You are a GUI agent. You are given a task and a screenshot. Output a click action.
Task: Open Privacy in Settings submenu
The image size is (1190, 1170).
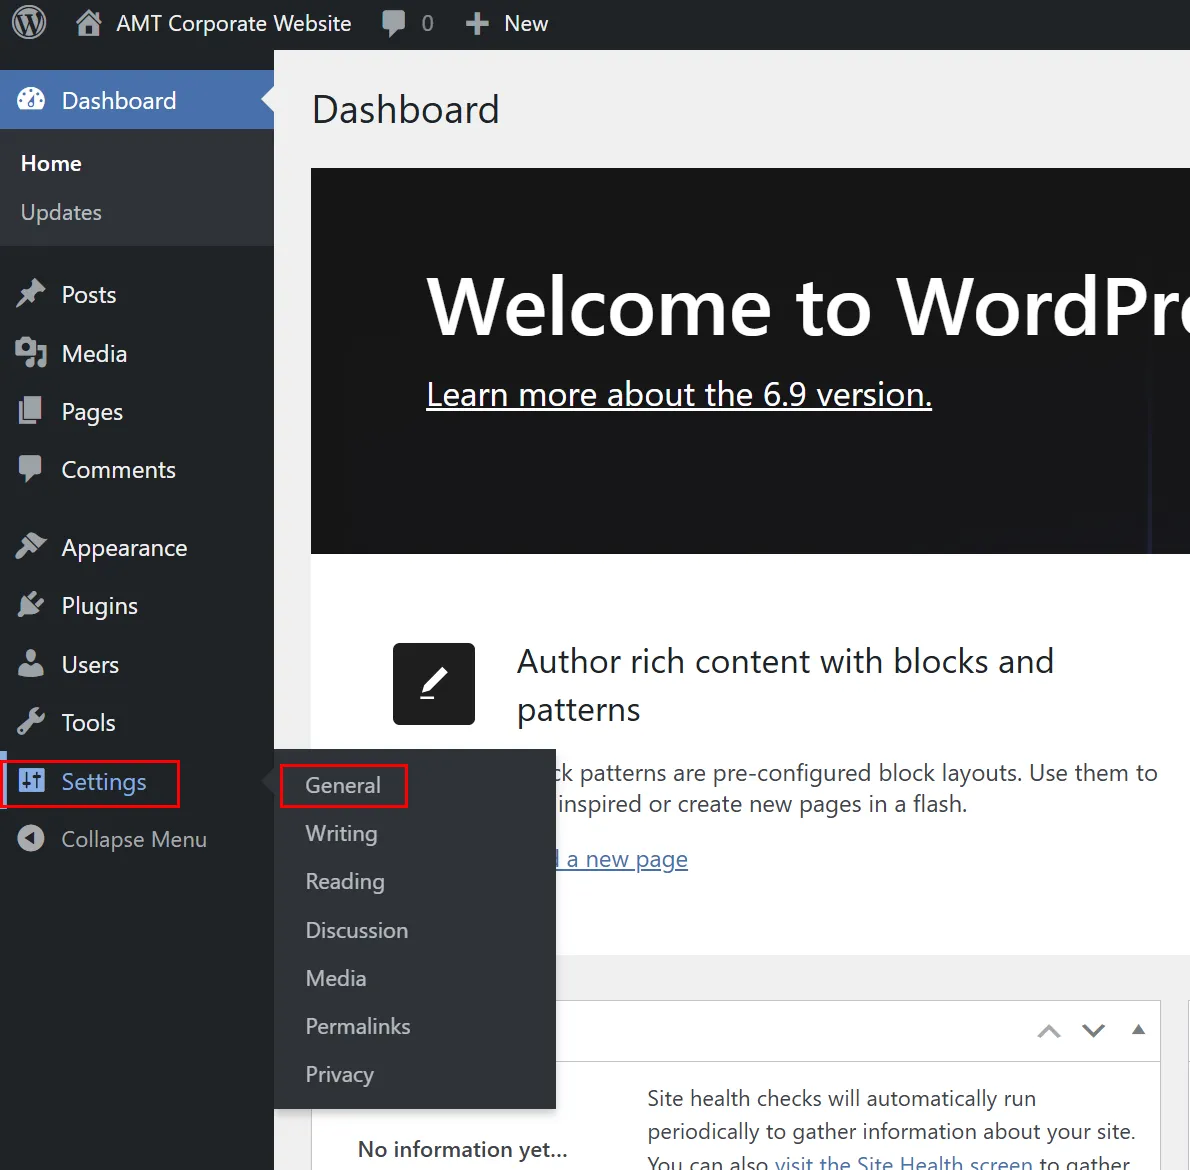(x=339, y=1074)
